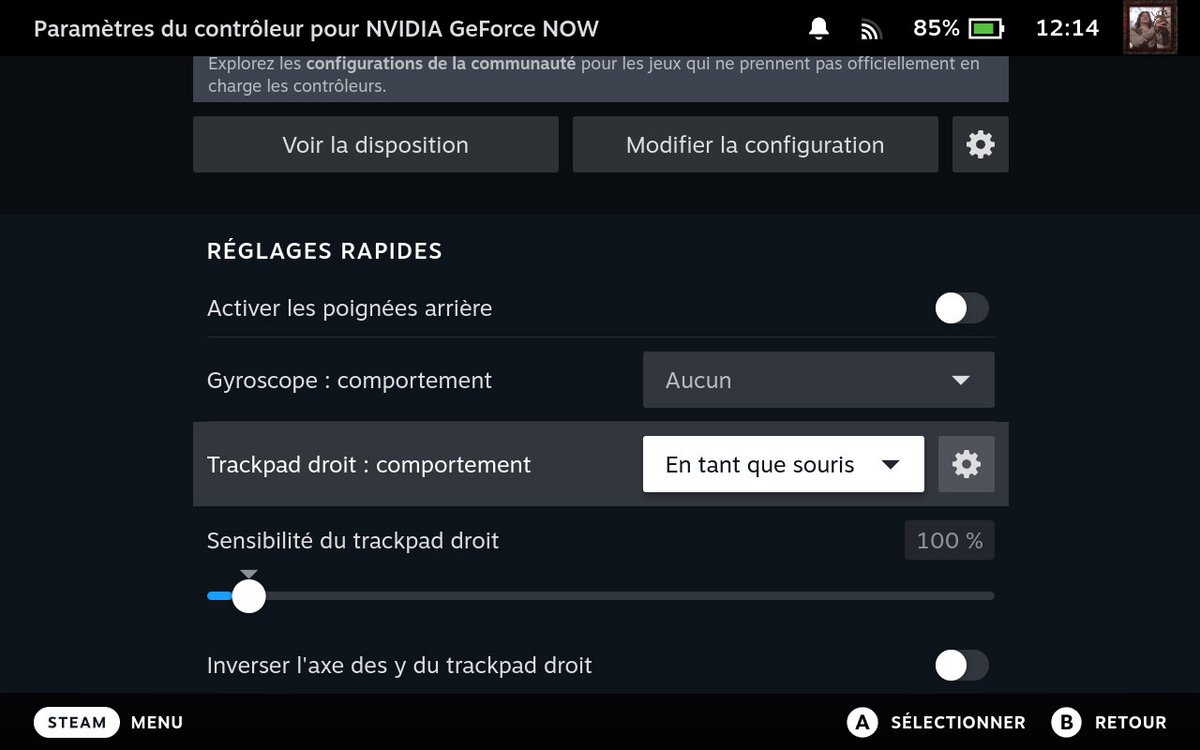Screen dimensions: 1200x750
Task: Click the 100 % sensitivity value field
Action: tap(949, 541)
